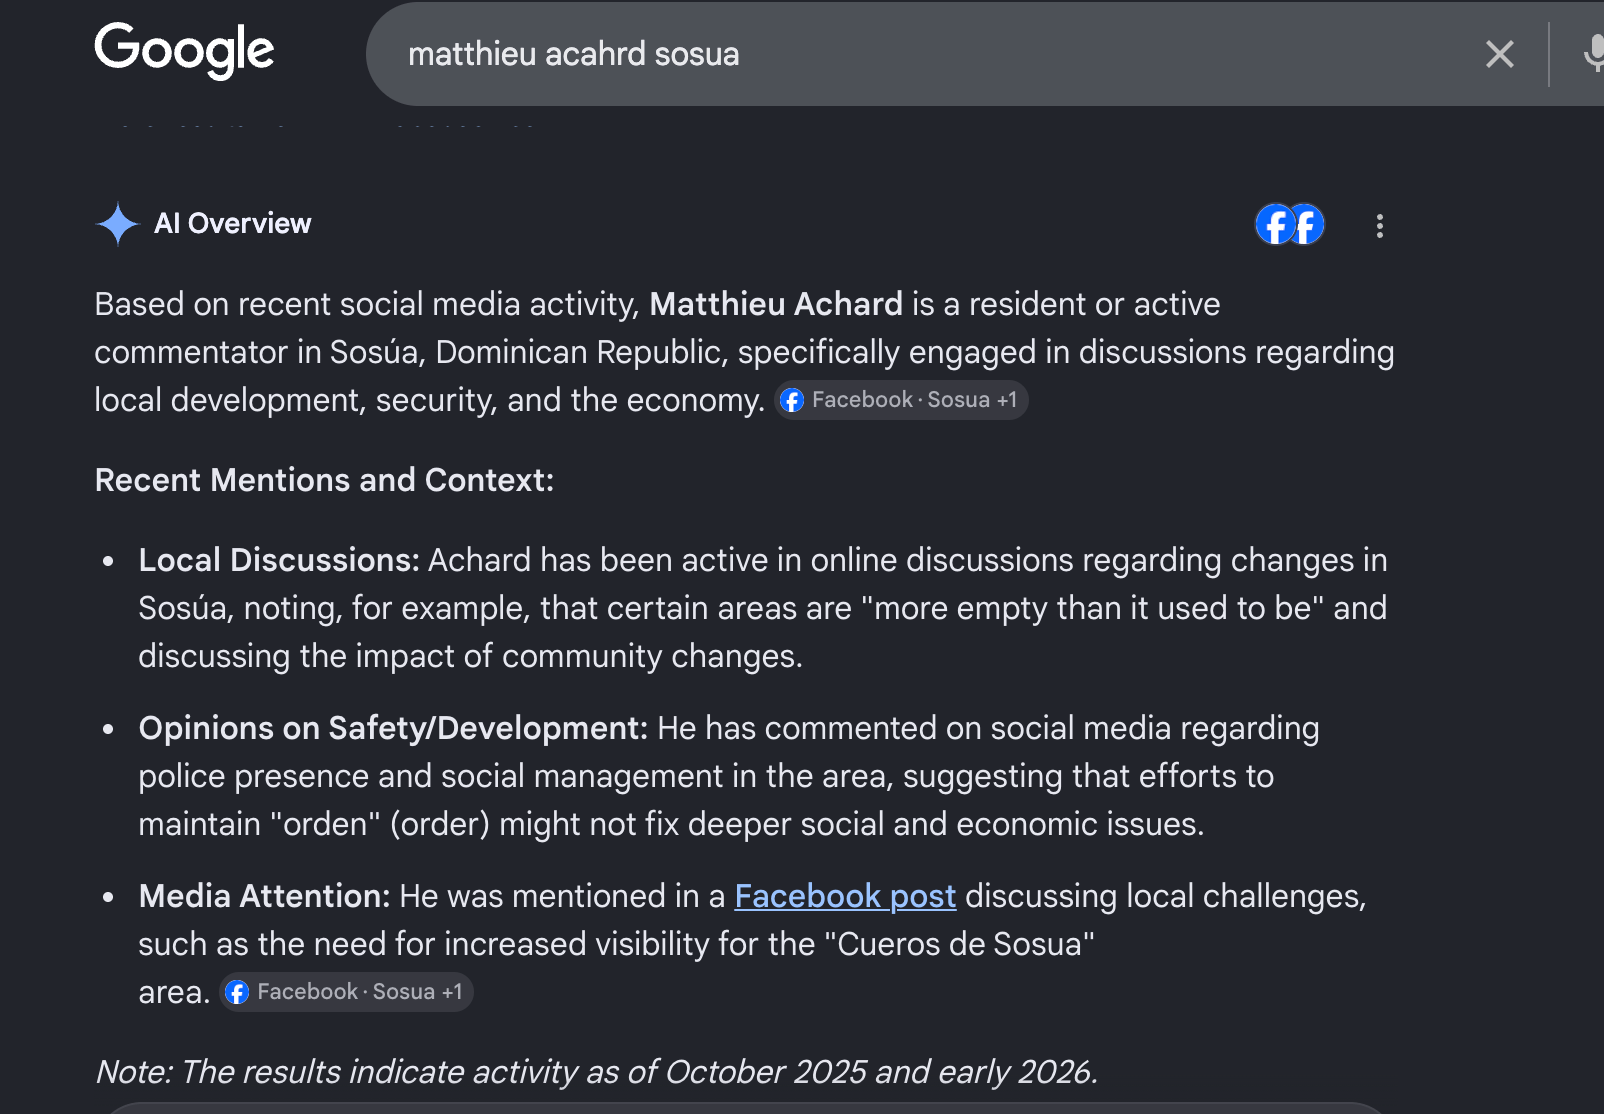Click the AI Overview heading label
1604x1114 pixels.
[x=232, y=223]
